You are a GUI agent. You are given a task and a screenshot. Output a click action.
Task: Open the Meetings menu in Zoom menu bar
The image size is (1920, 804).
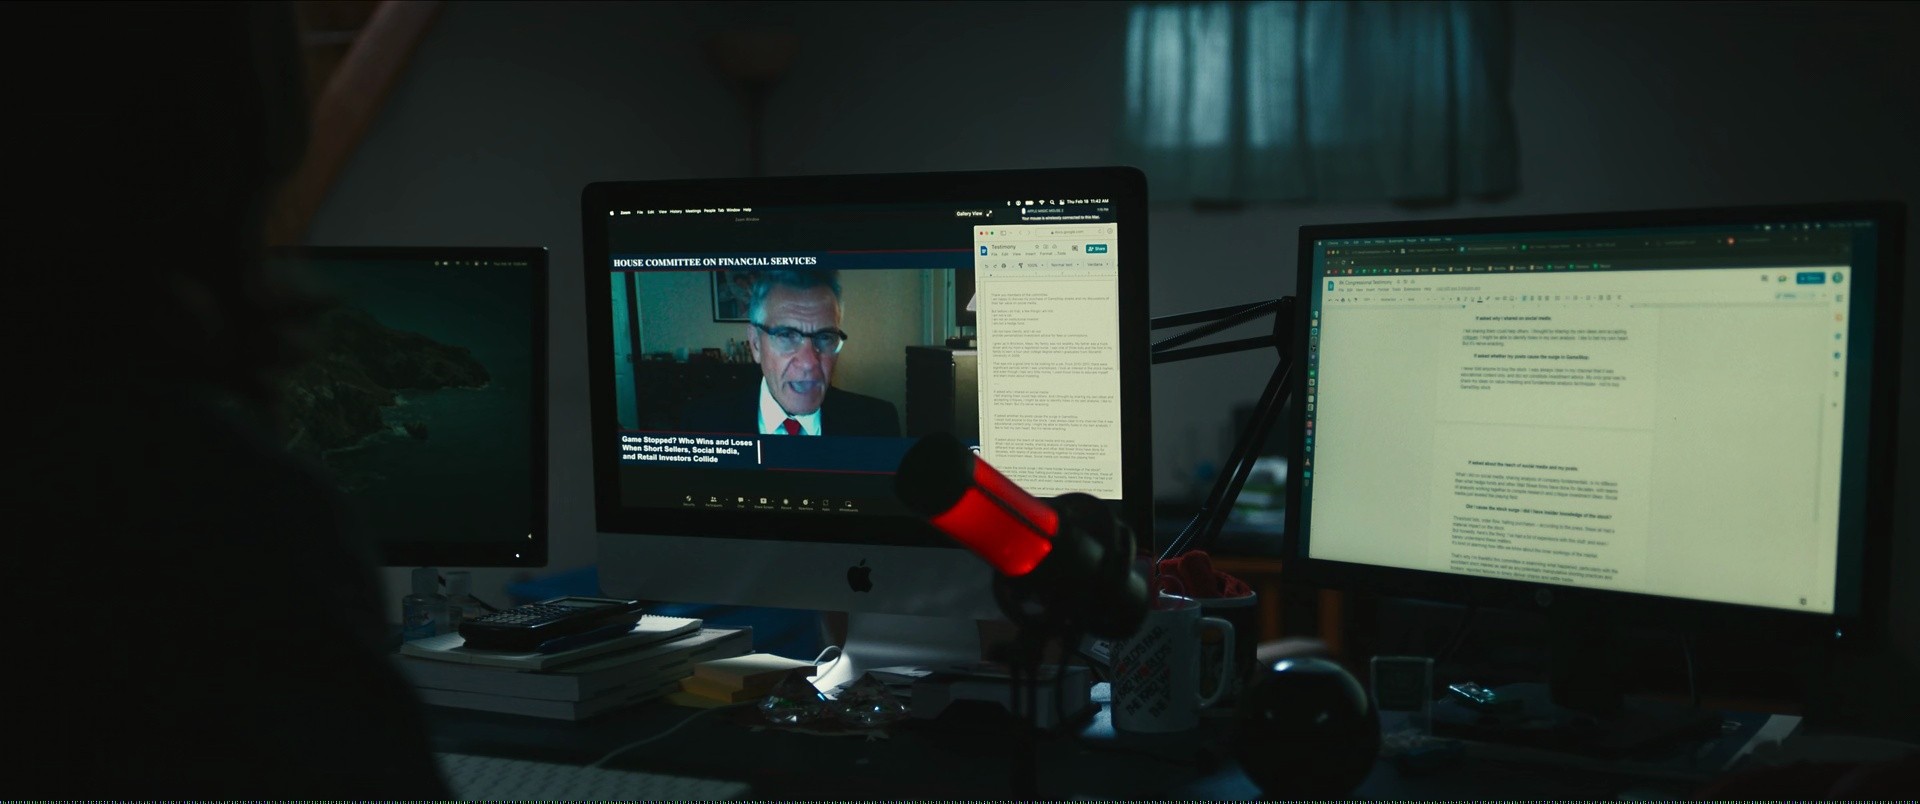693,211
